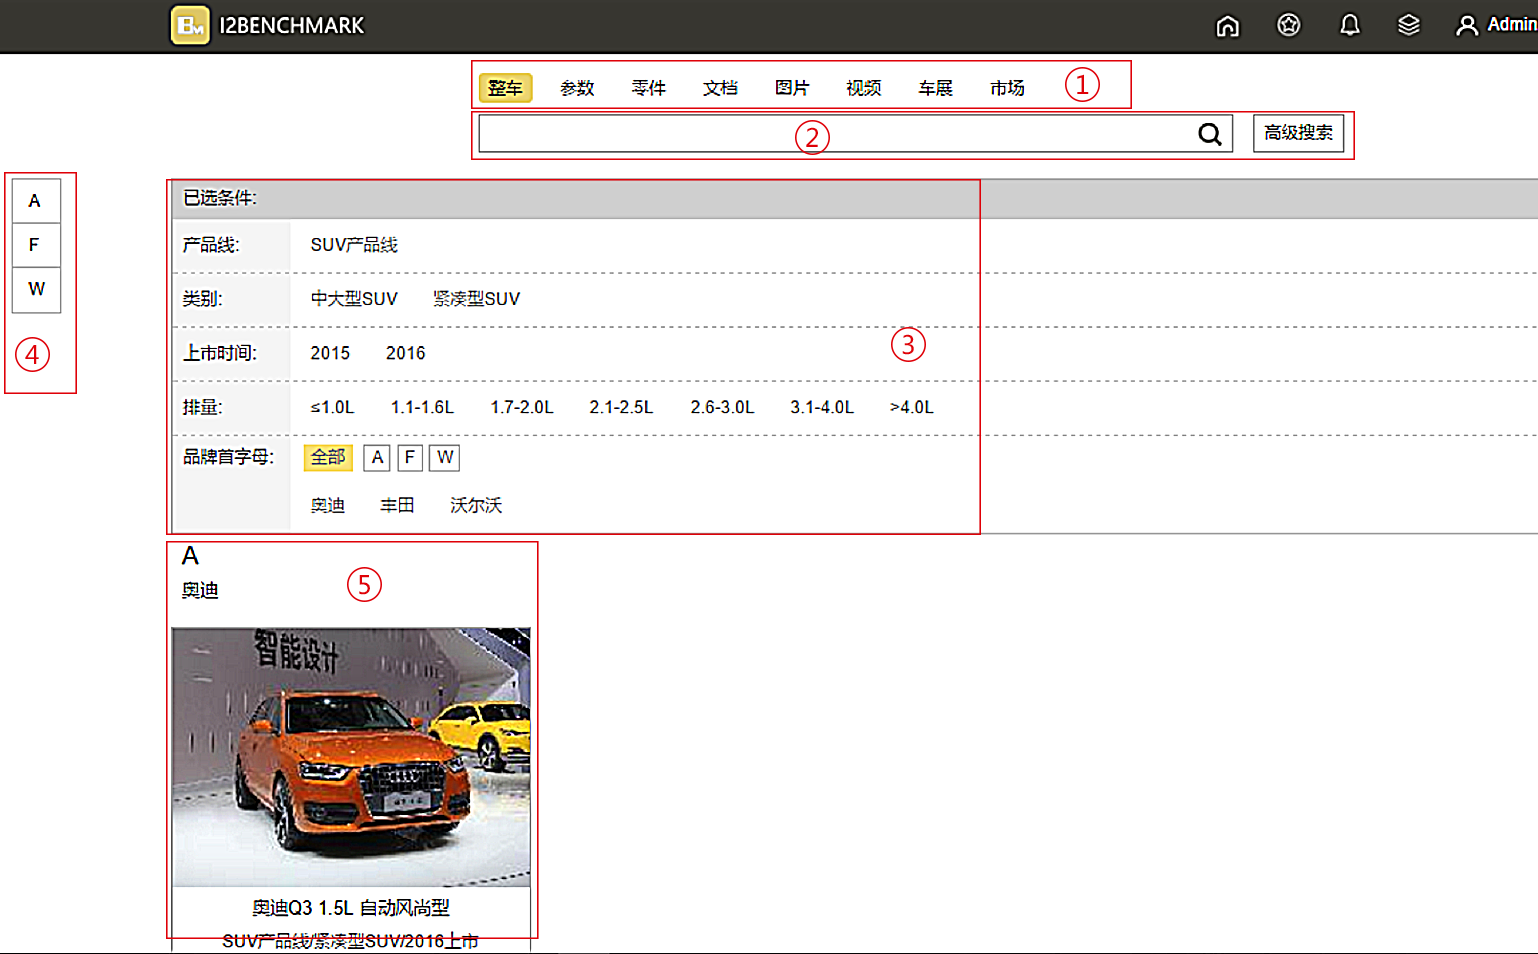Open 奥迪Q3 1.5L 自动风尚型 title
Image resolution: width=1538 pixels, height=954 pixels.
351,908
